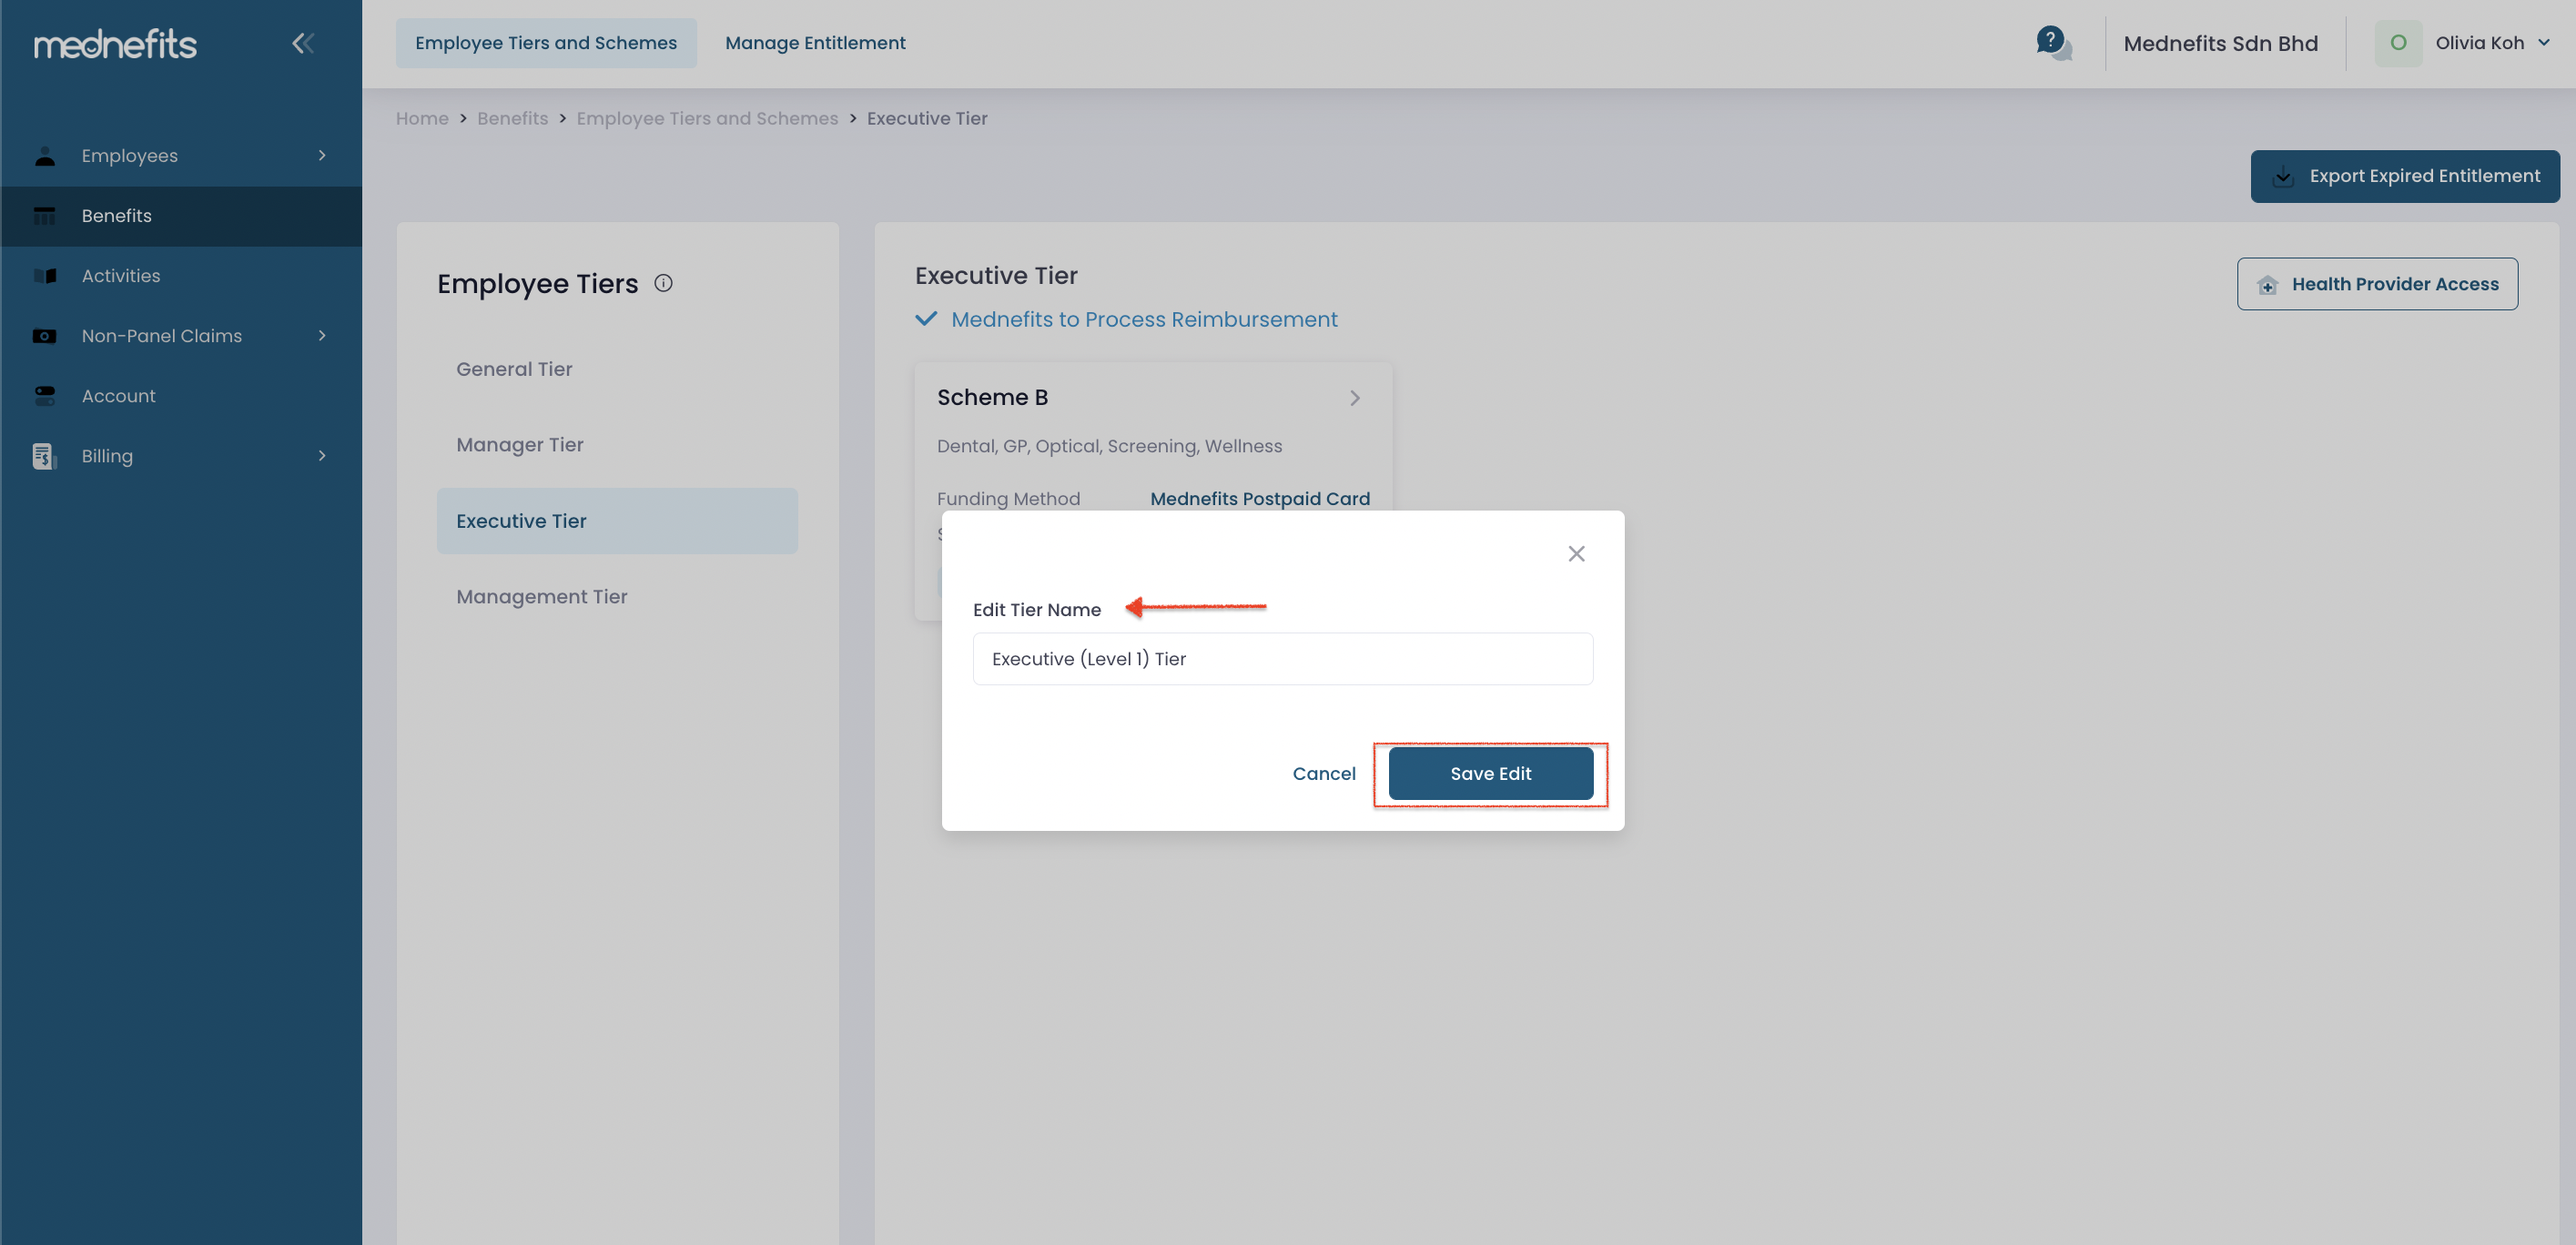Select the Employee Tiers and Schemes tab
The width and height of the screenshot is (2576, 1245).
pyautogui.click(x=546, y=42)
